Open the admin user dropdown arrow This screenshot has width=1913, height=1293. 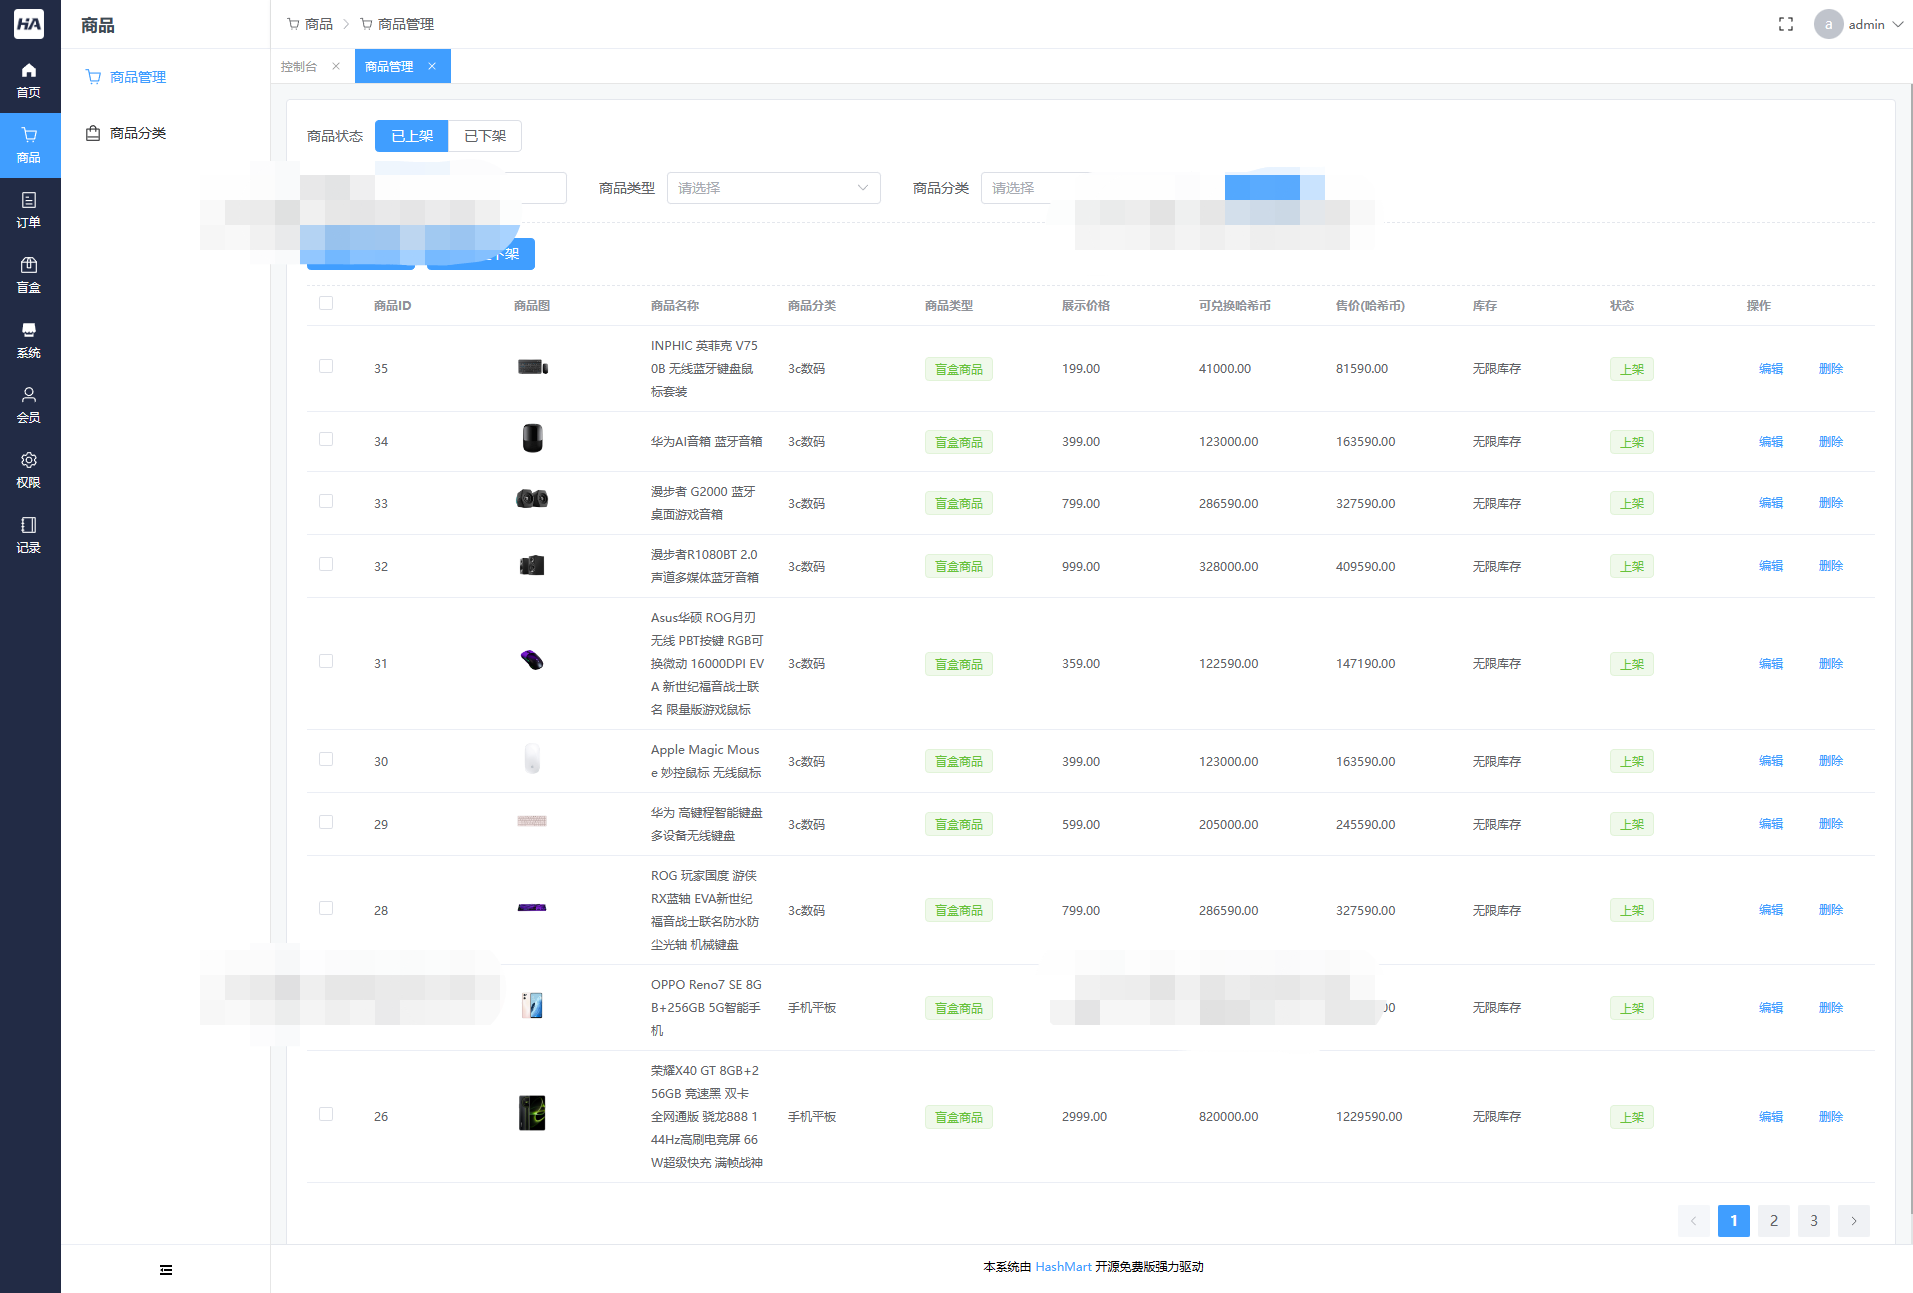click(x=1897, y=24)
